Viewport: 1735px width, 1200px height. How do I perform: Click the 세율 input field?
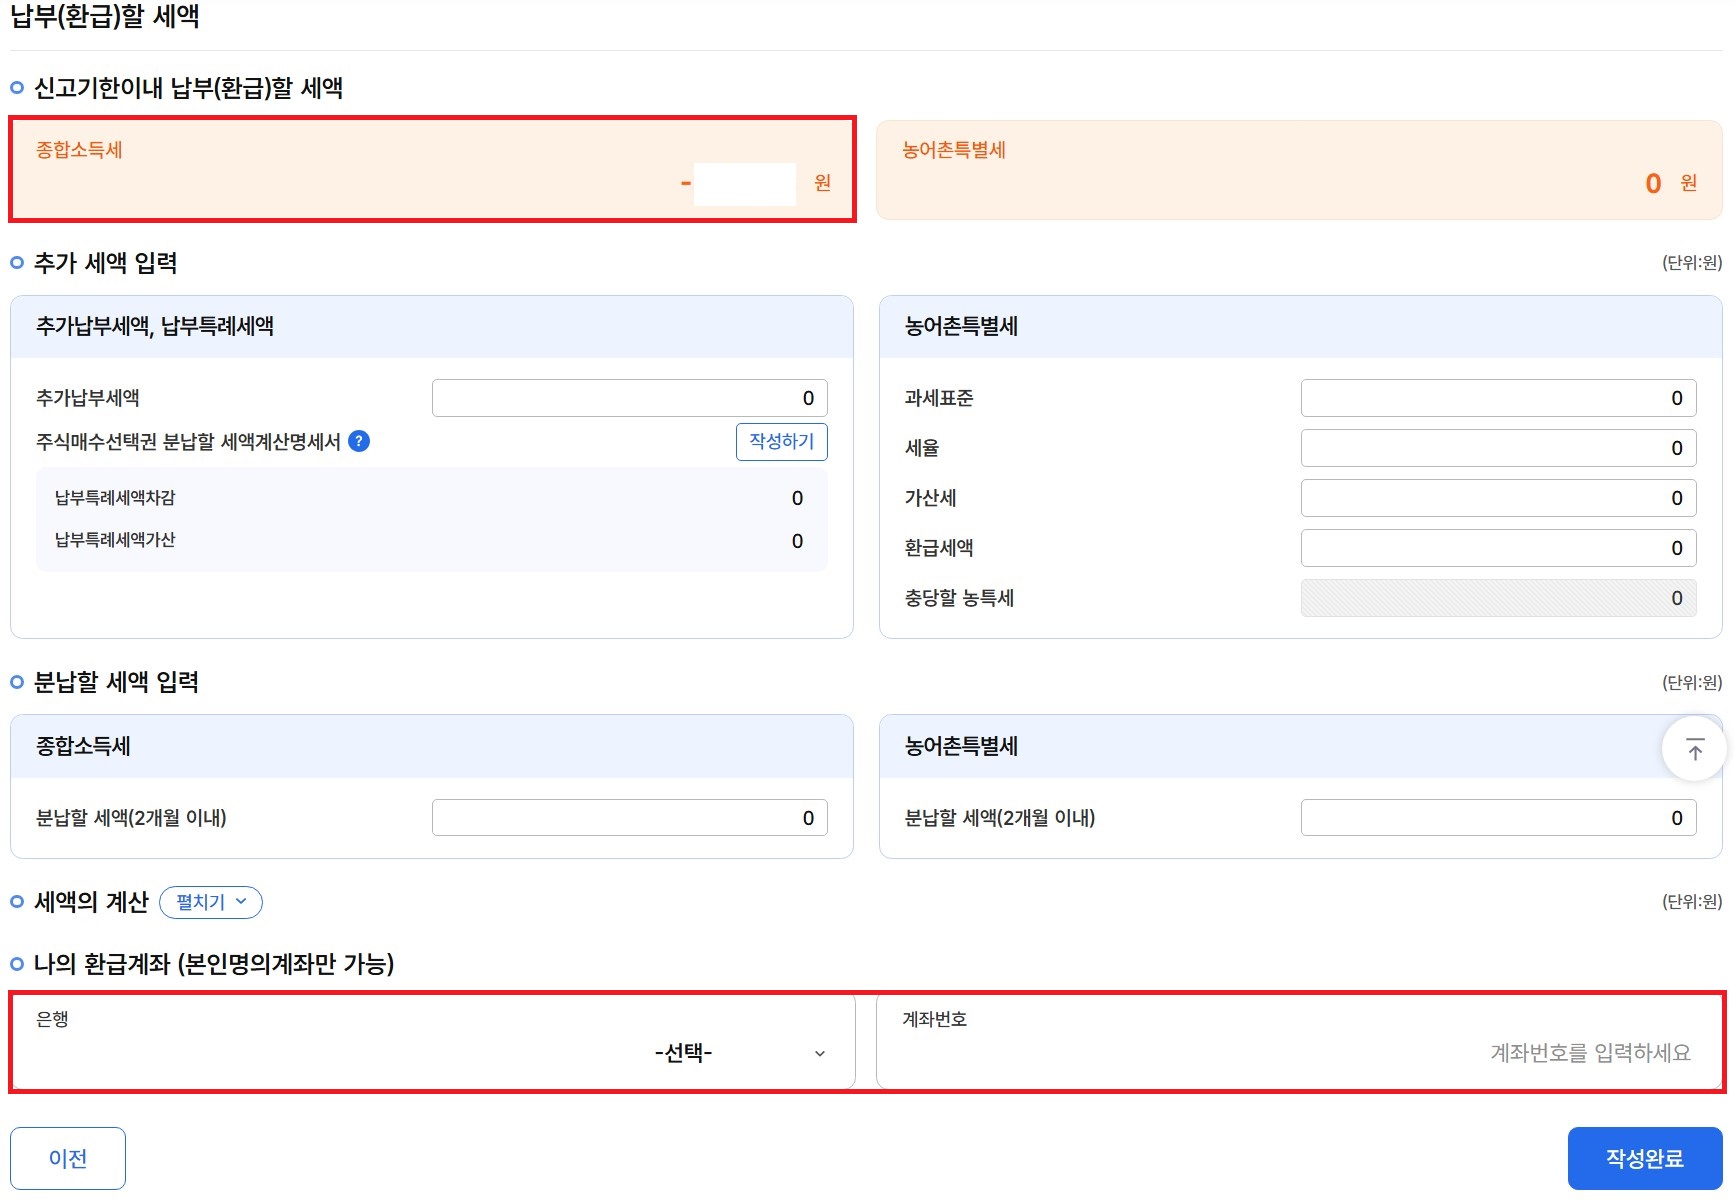(1498, 448)
